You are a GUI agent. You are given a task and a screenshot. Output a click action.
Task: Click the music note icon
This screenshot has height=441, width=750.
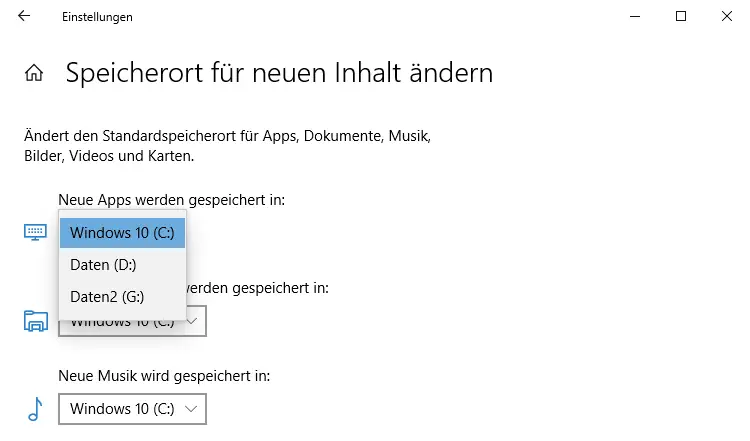[35, 408]
